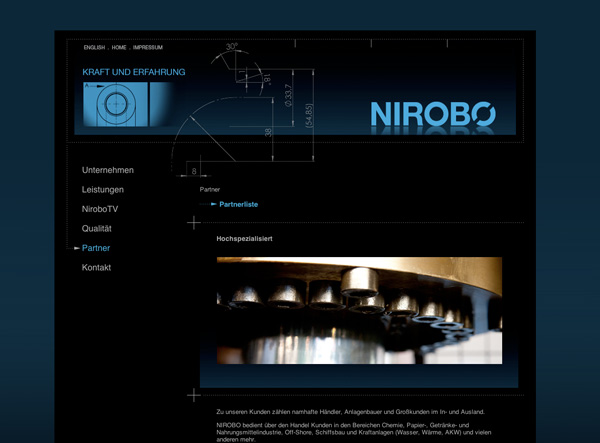Open the Unternehmen menu item

(x=107, y=170)
